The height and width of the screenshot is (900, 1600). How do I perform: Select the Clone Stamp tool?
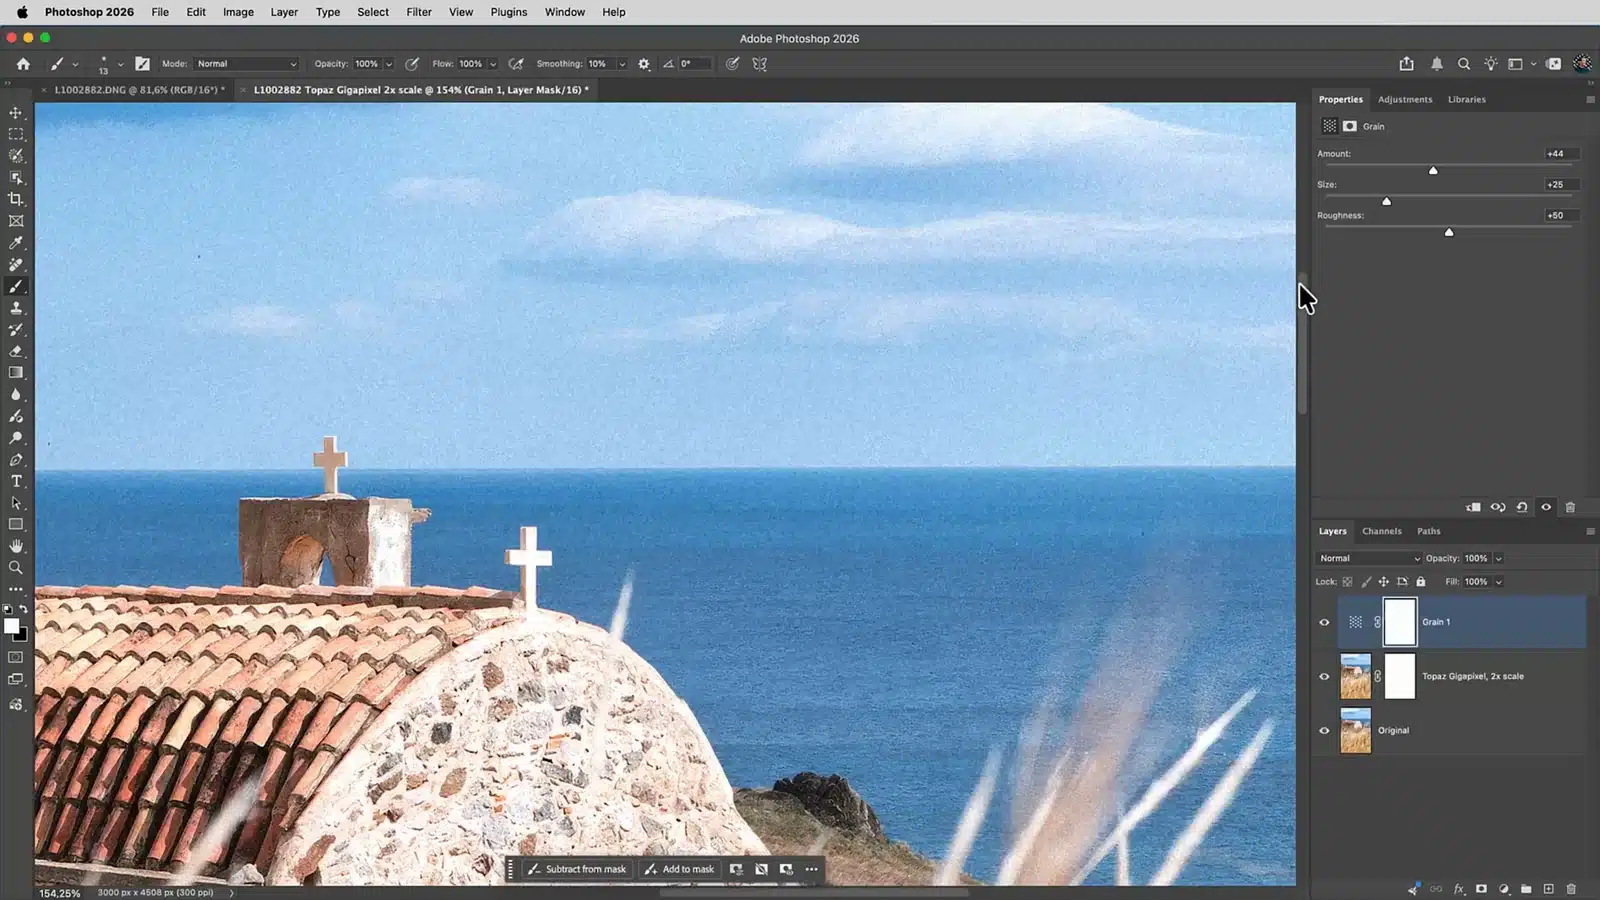point(16,308)
